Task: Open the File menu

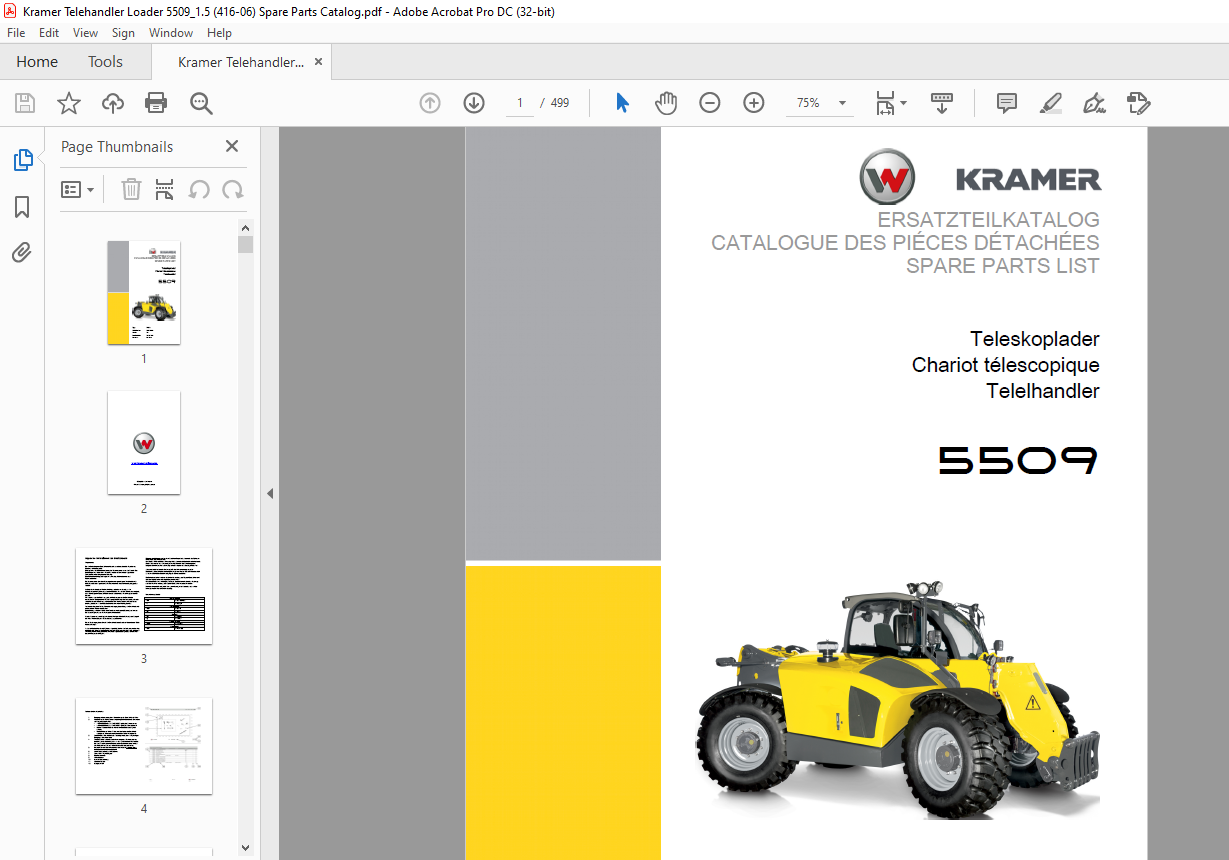Action: pos(16,33)
